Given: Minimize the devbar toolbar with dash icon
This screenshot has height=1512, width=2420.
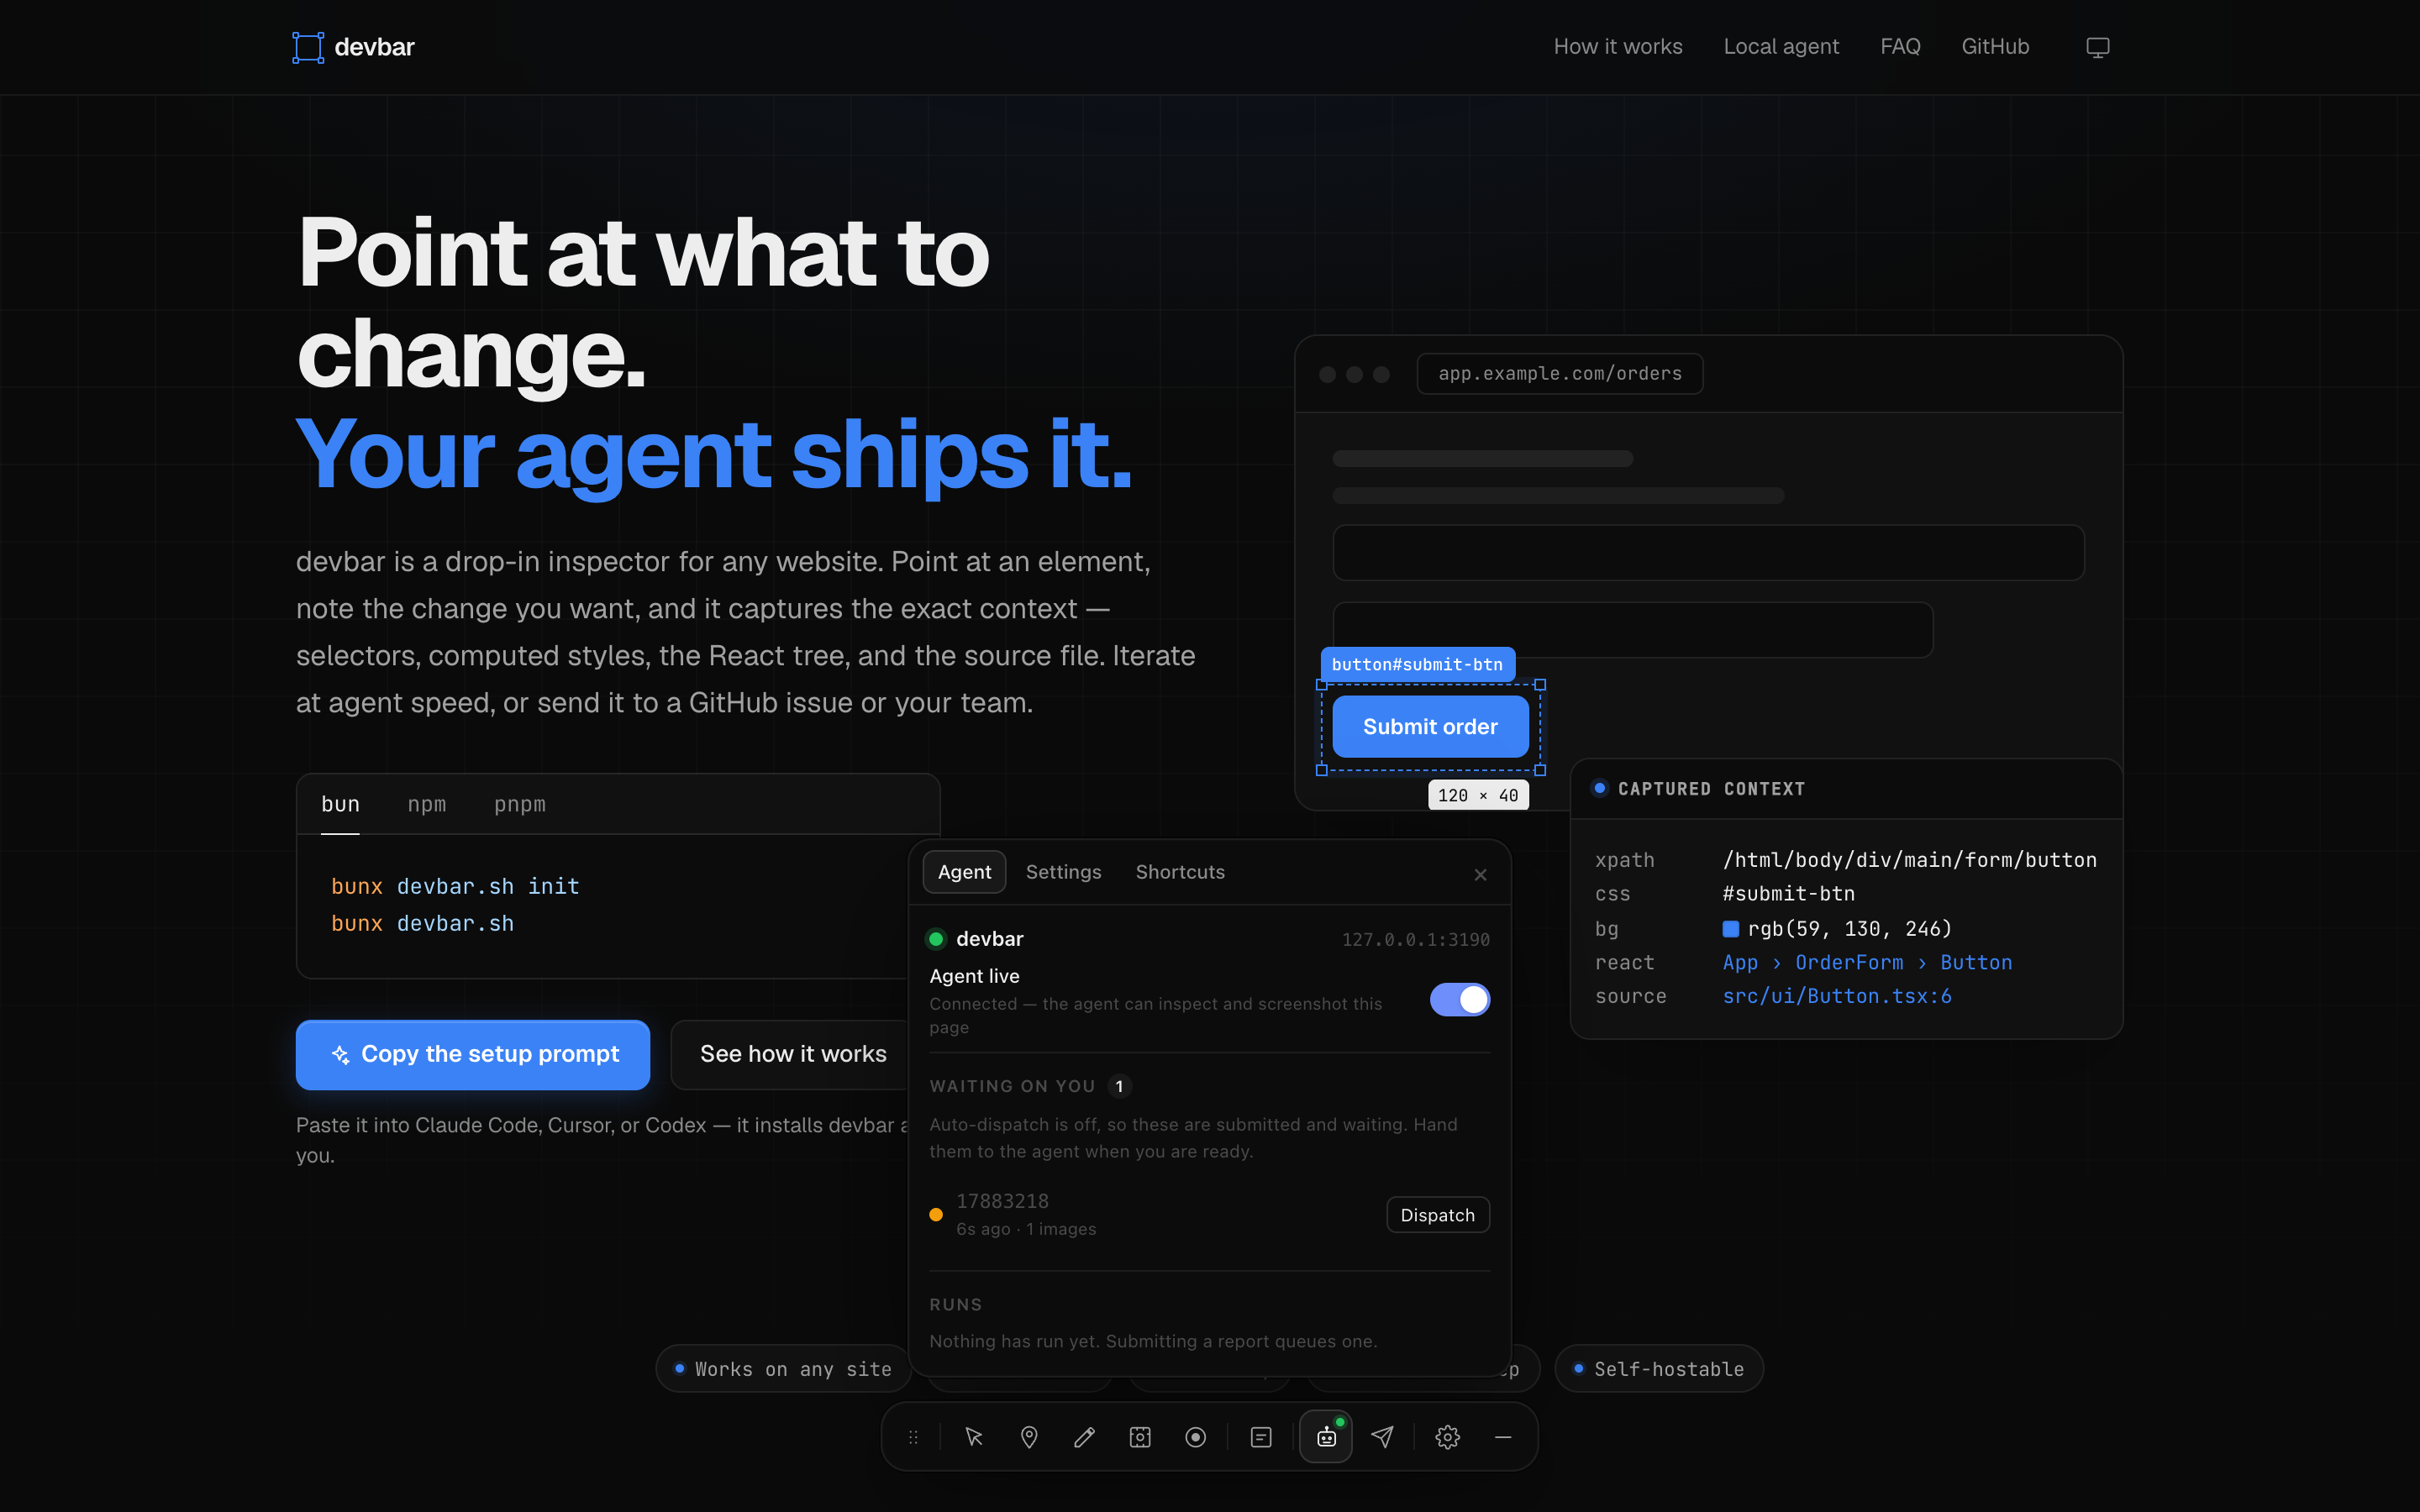Looking at the screenshot, I should (1503, 1437).
